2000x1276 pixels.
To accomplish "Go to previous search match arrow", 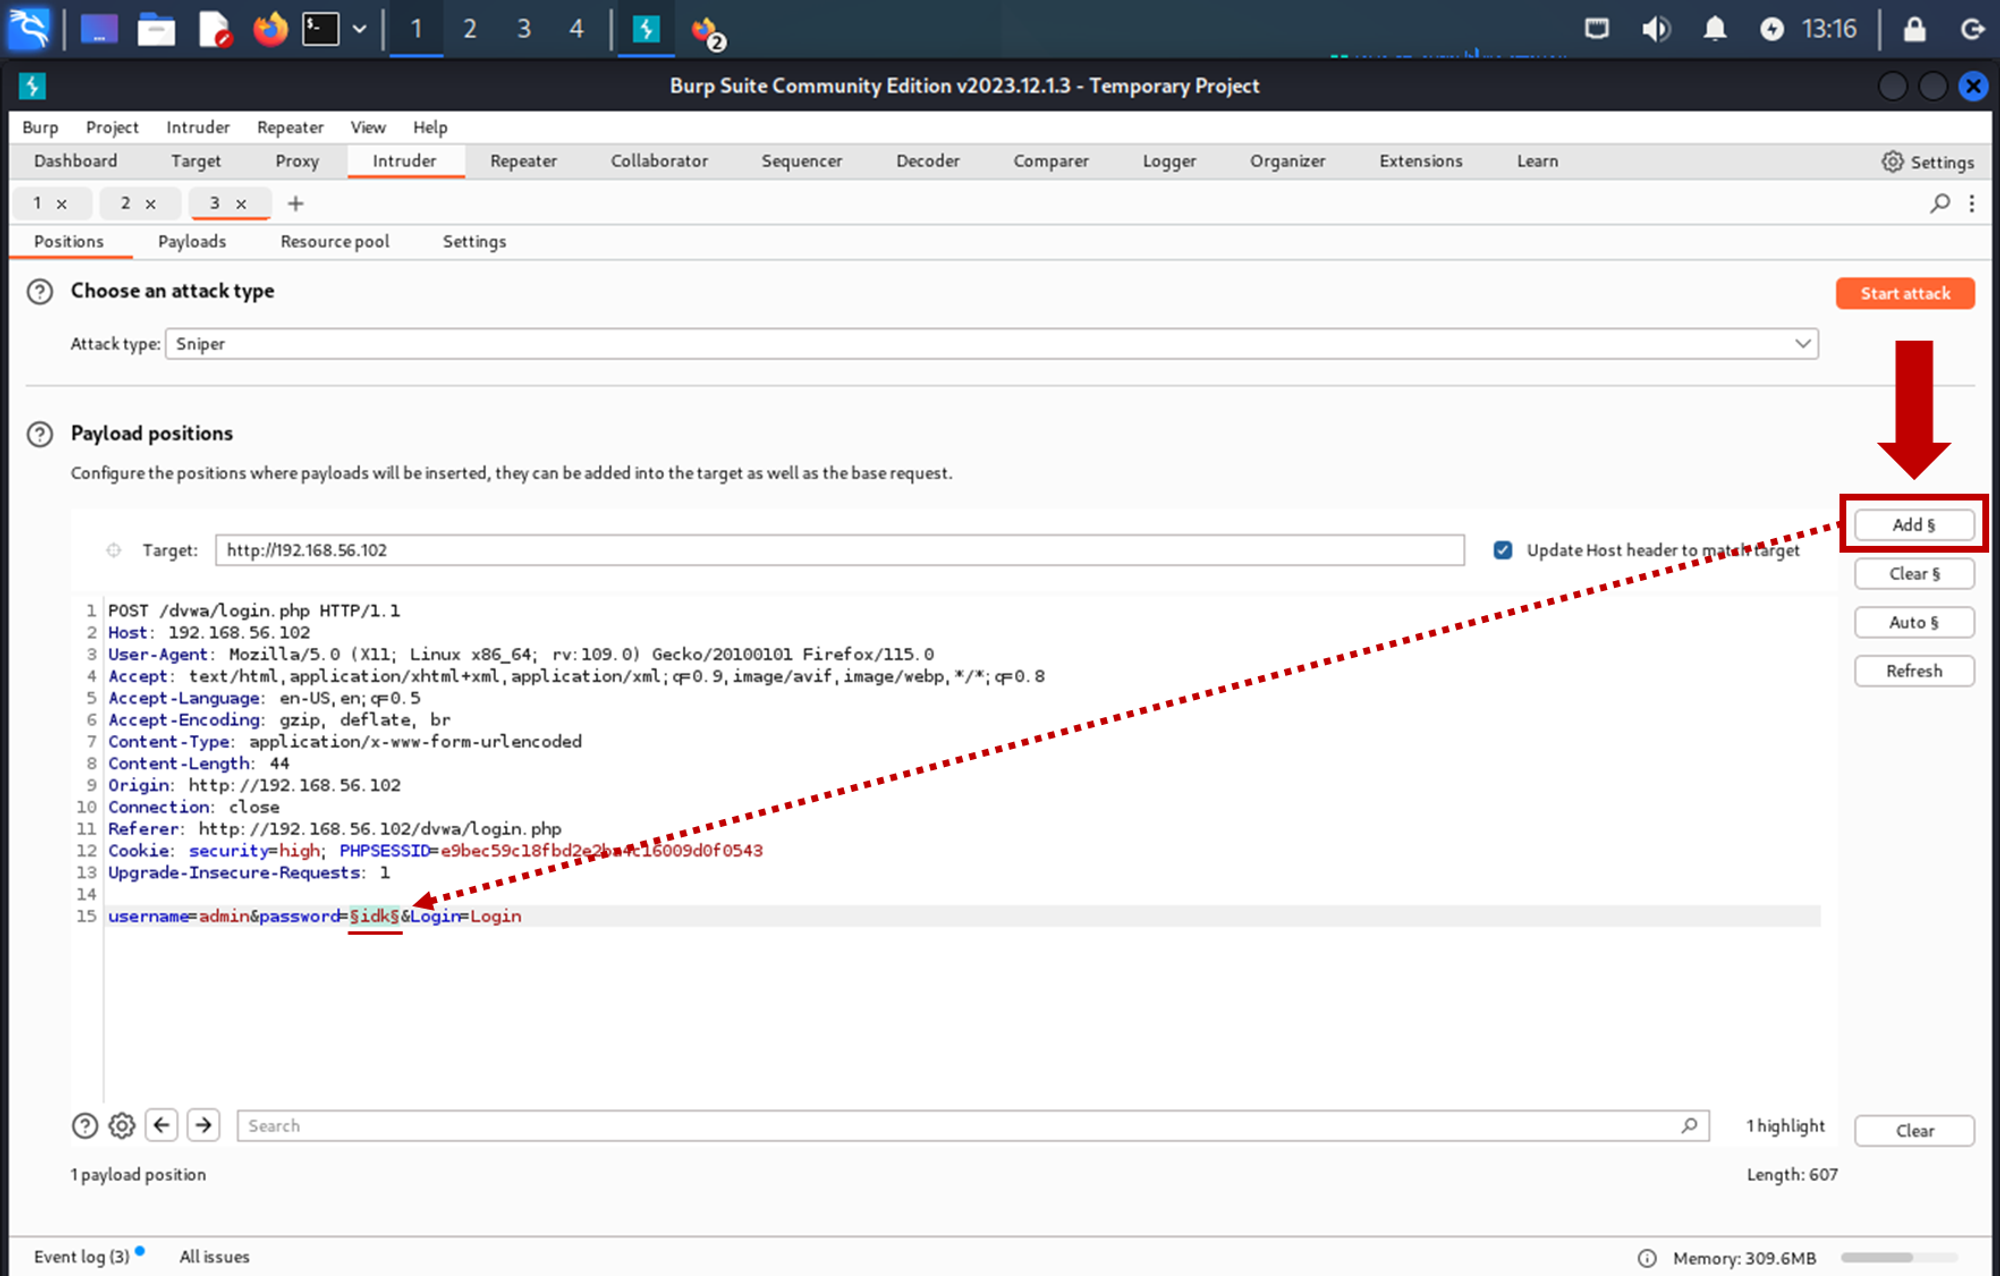I will pyautogui.click(x=162, y=1126).
